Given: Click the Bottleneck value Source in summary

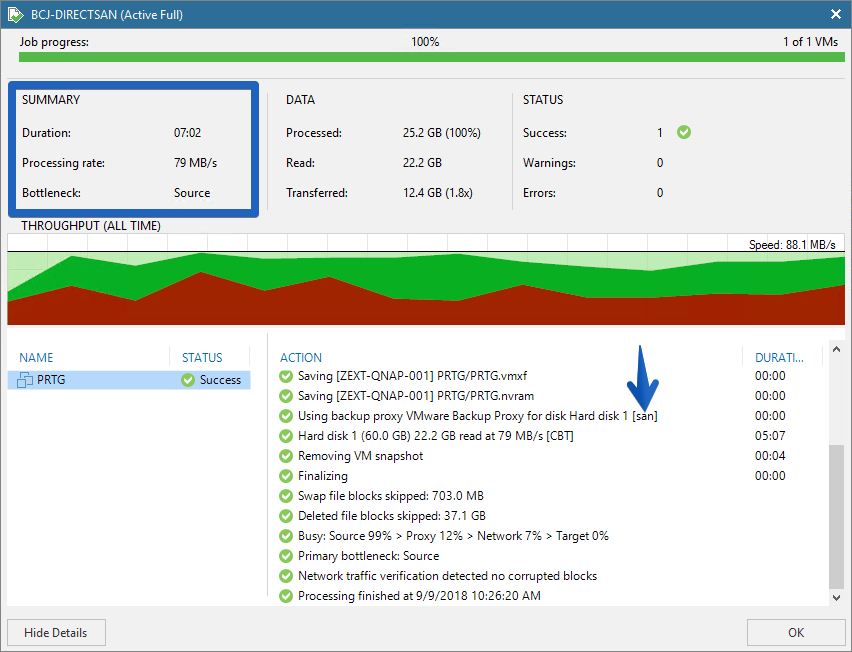Looking at the screenshot, I should pyautogui.click(x=192, y=193).
